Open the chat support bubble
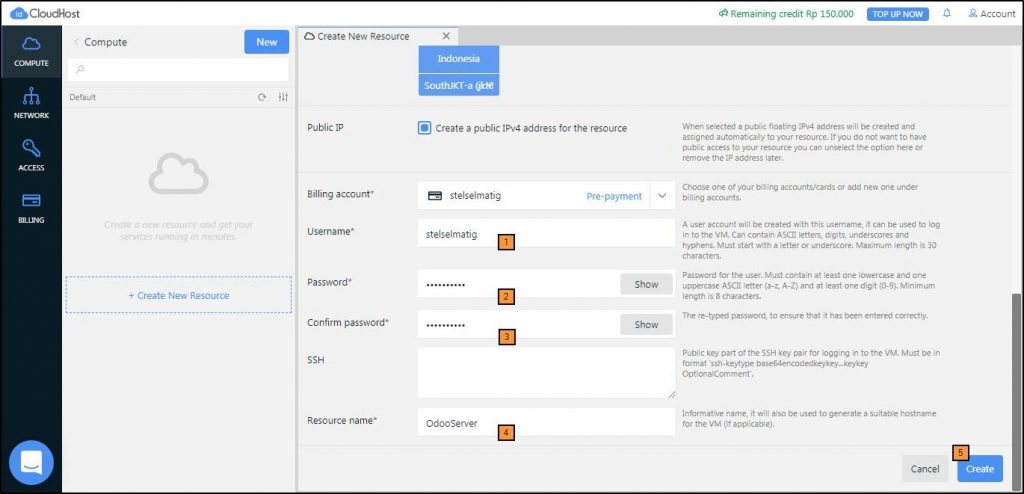 (31, 462)
